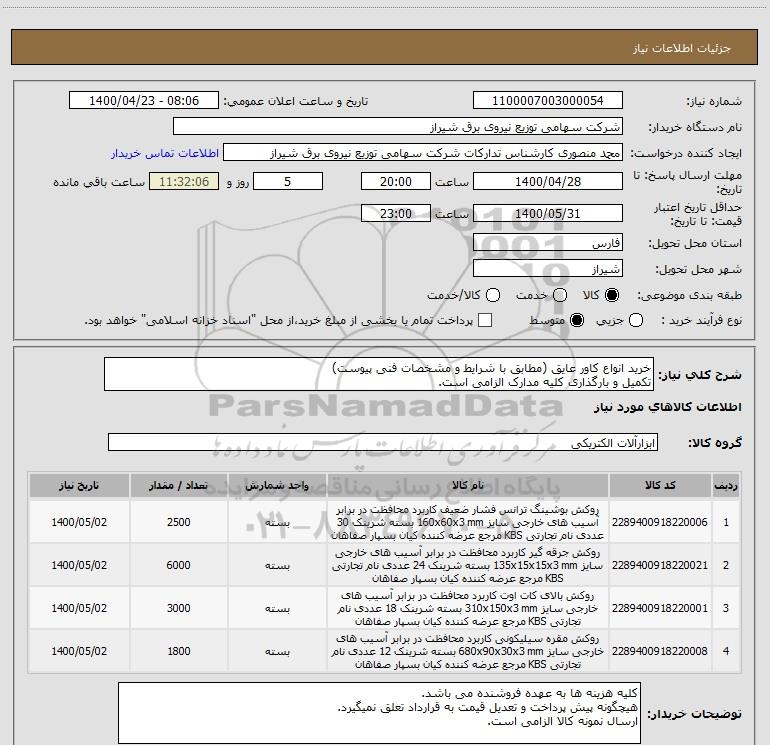This screenshot has height=745, width=770.
Task: Click product code 2289400918220006
Action: coord(660,522)
